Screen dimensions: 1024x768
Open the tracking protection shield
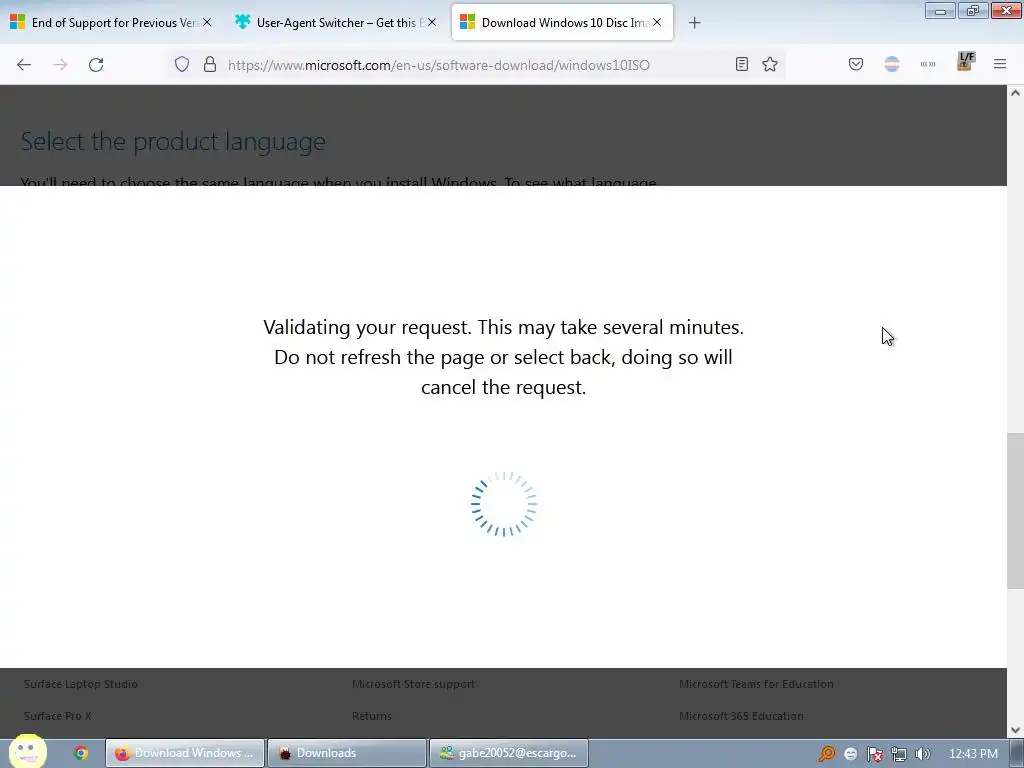182,64
